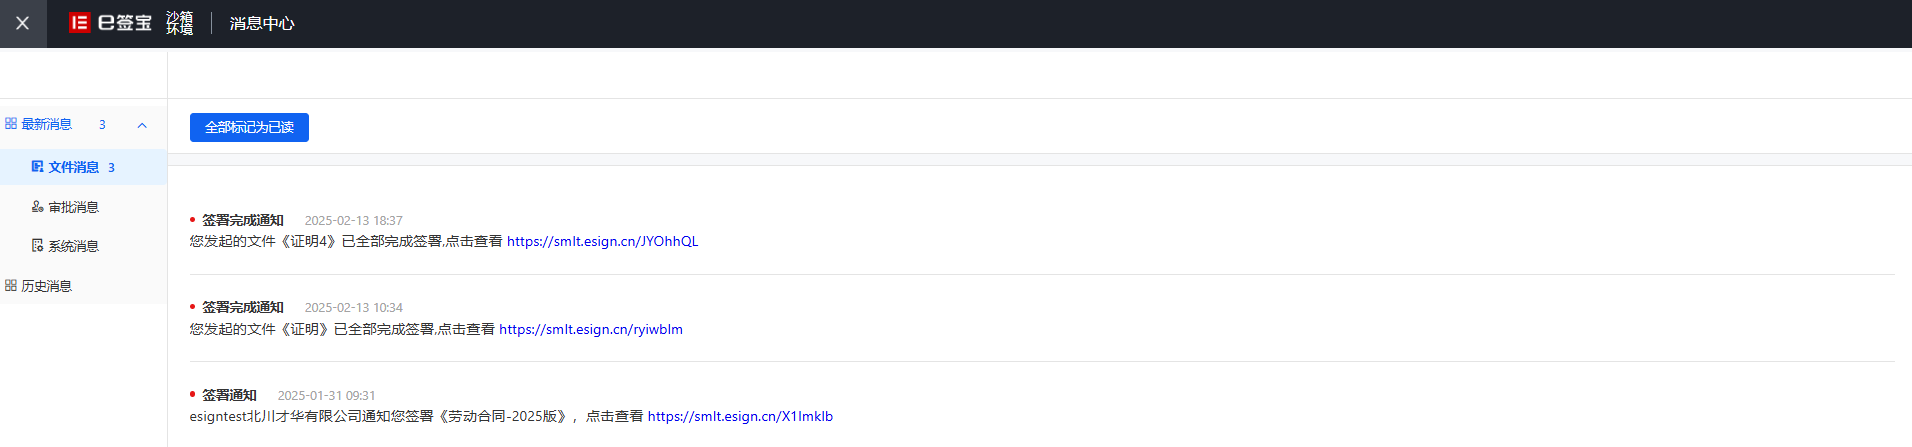The image size is (1912, 447).
Task: Click the 消息中心 header title
Action: (262, 23)
